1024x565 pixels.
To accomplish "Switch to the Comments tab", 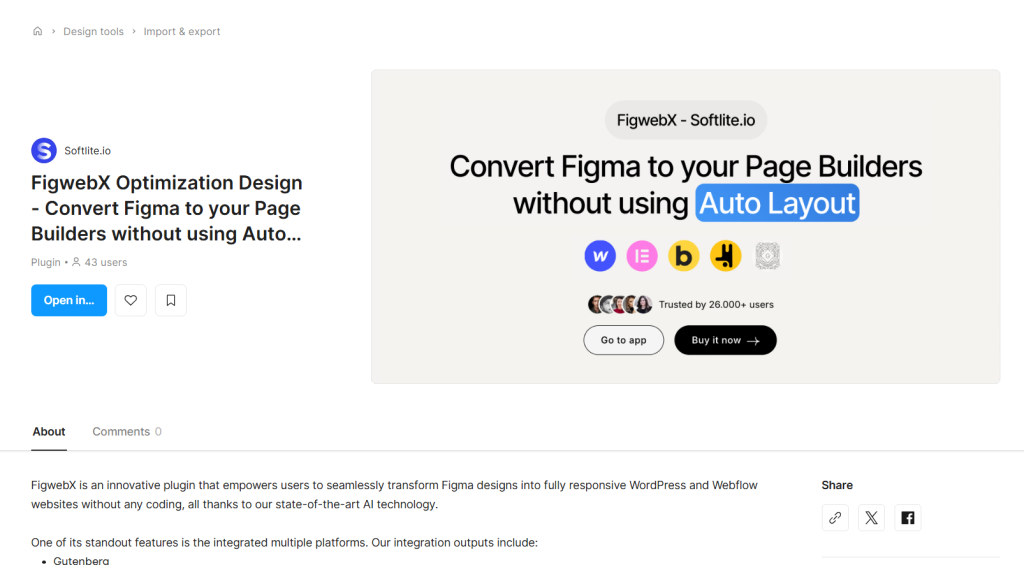I will [x=127, y=432].
